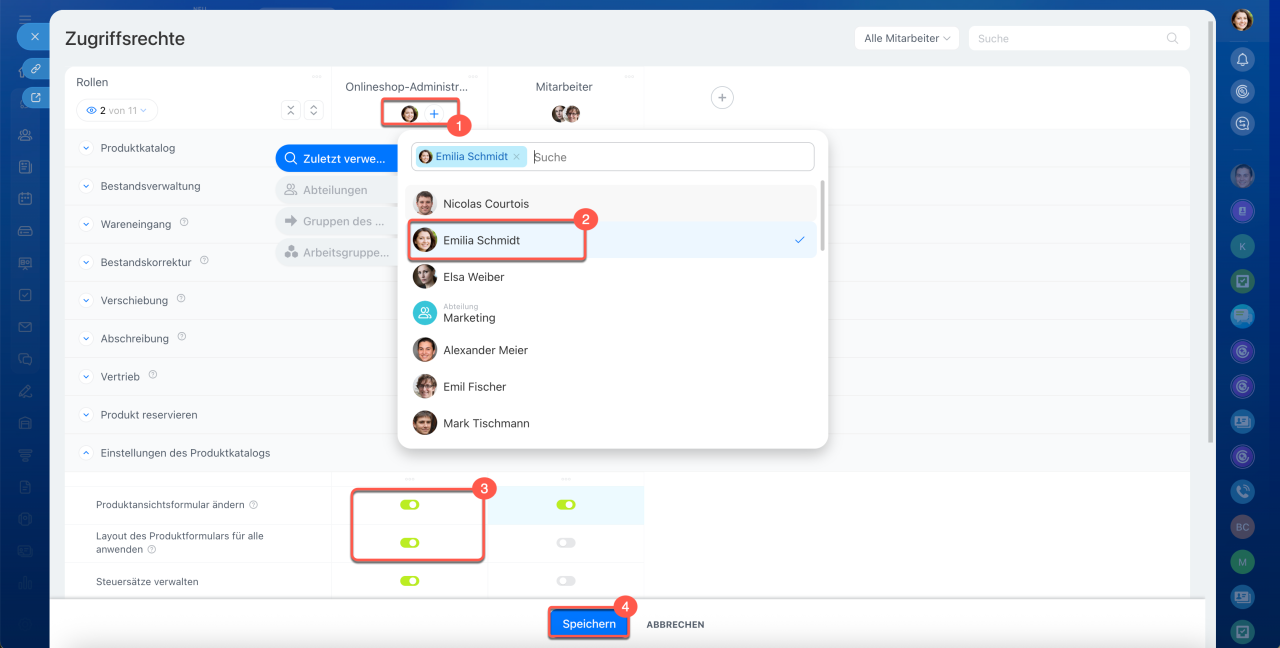1280x648 pixels.
Task: Open the Marketing department icon in the list
Action: point(425,313)
